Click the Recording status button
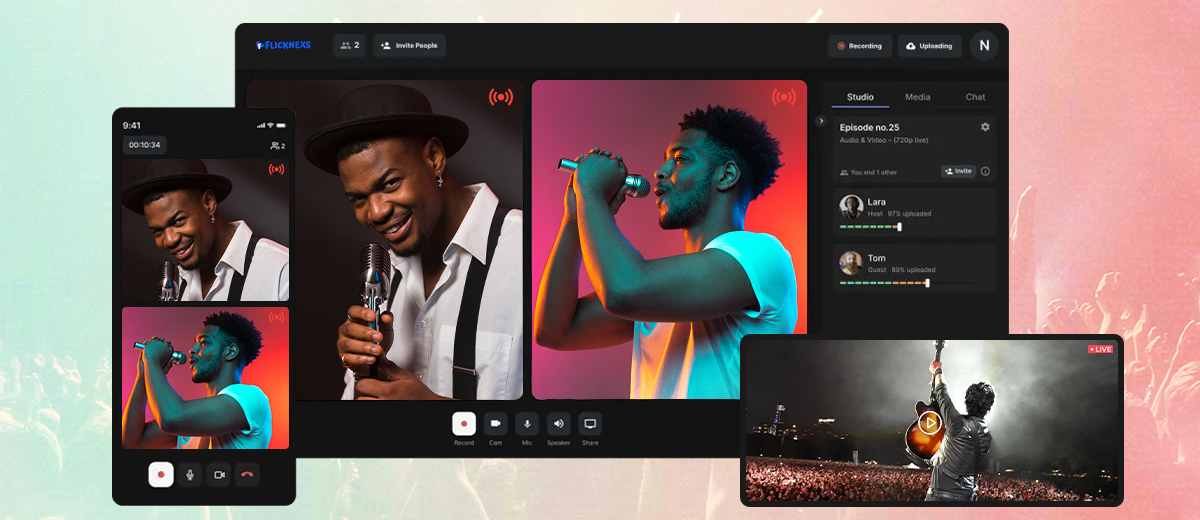 coord(859,46)
